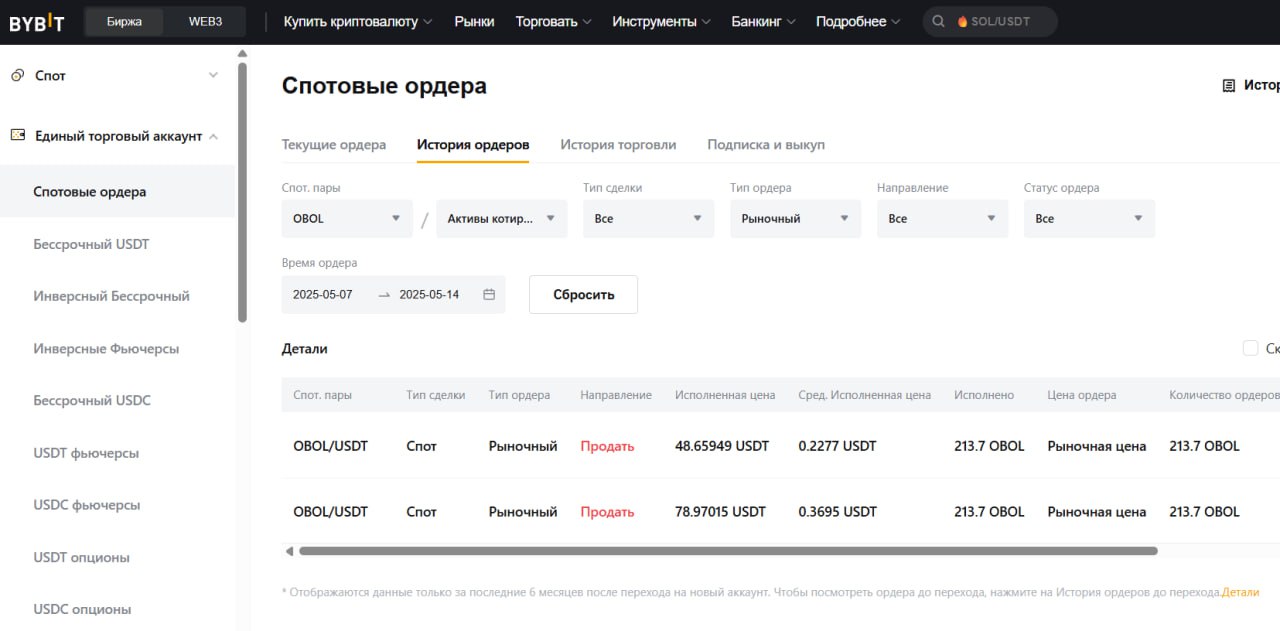
Task: Click the sidebar scrollbar up arrow
Action: [x=242, y=53]
